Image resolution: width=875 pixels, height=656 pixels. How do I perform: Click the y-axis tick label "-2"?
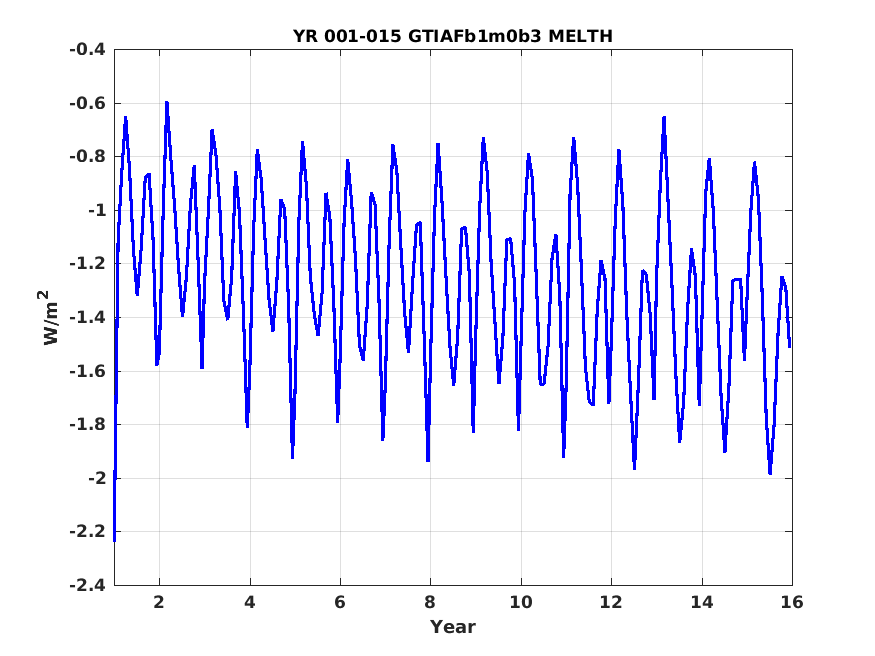point(97,478)
